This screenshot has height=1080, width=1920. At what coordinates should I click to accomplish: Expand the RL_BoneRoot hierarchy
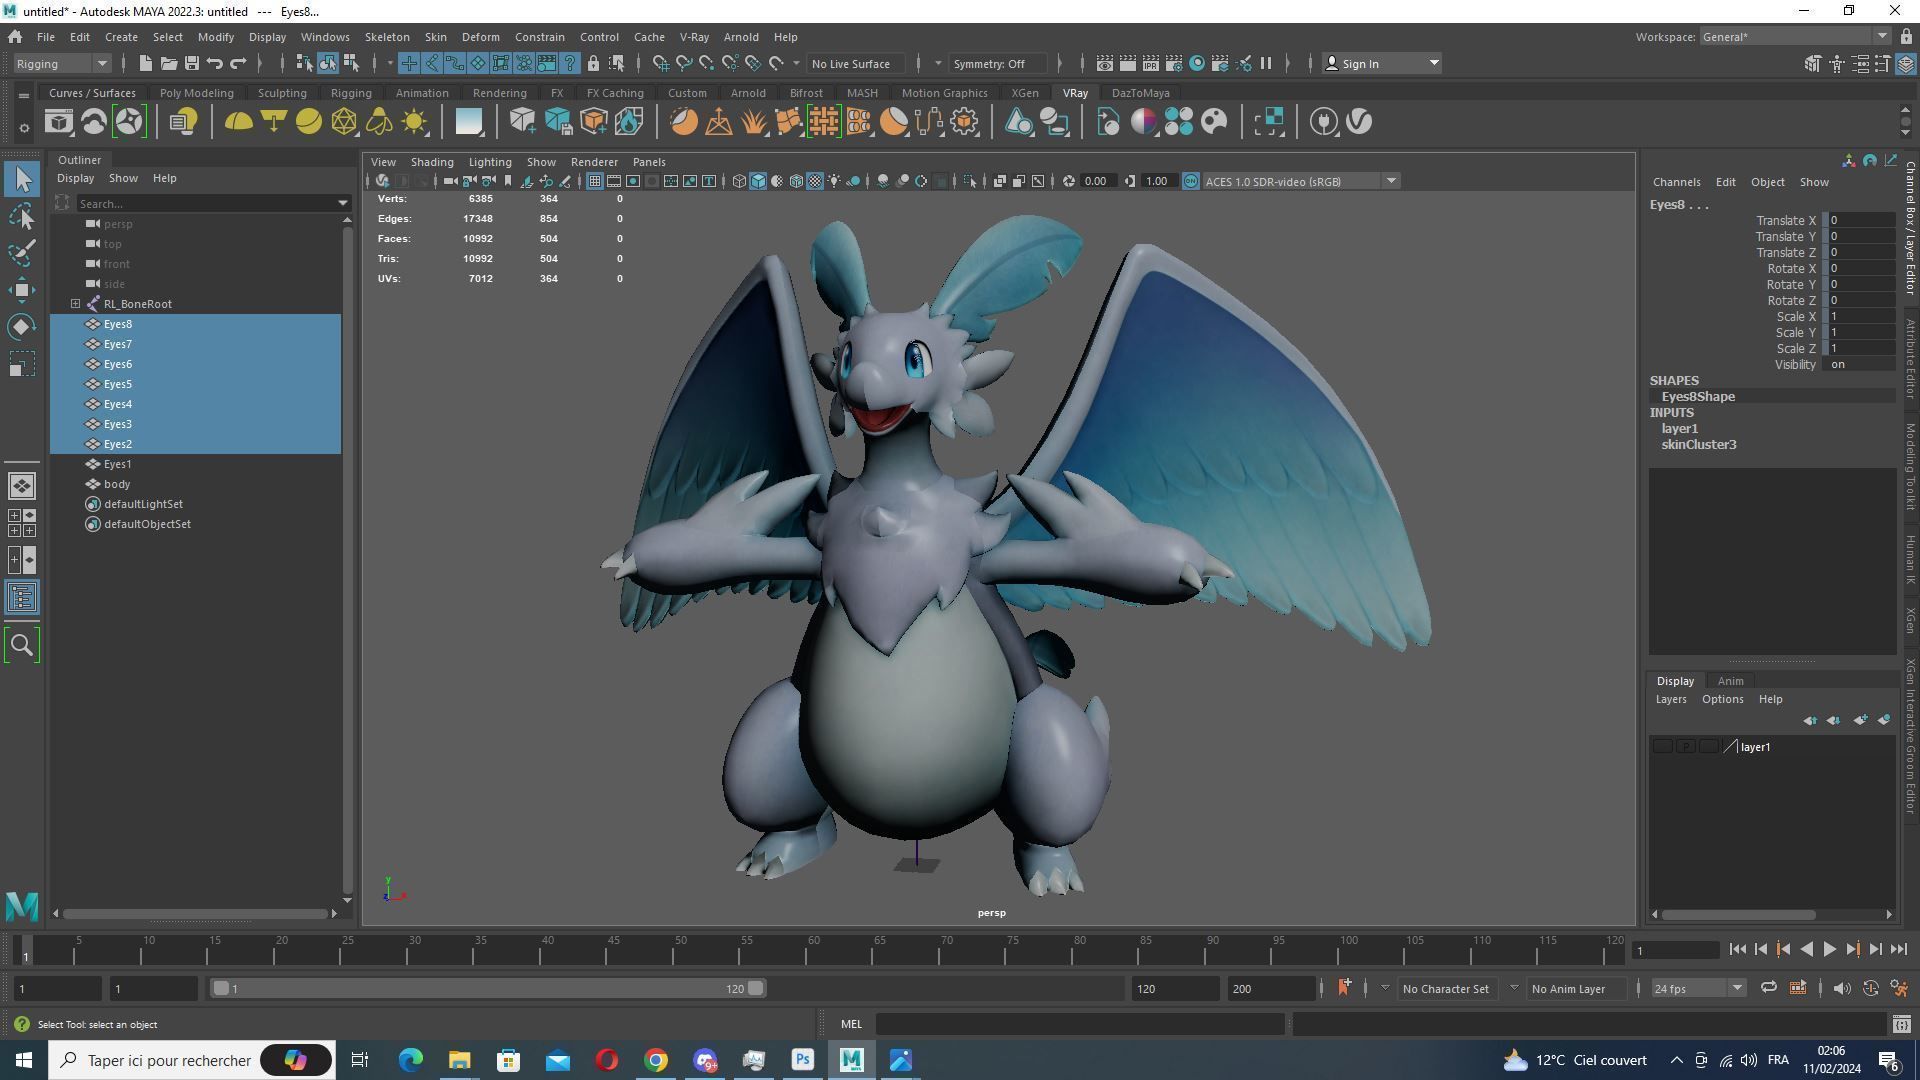[75, 304]
